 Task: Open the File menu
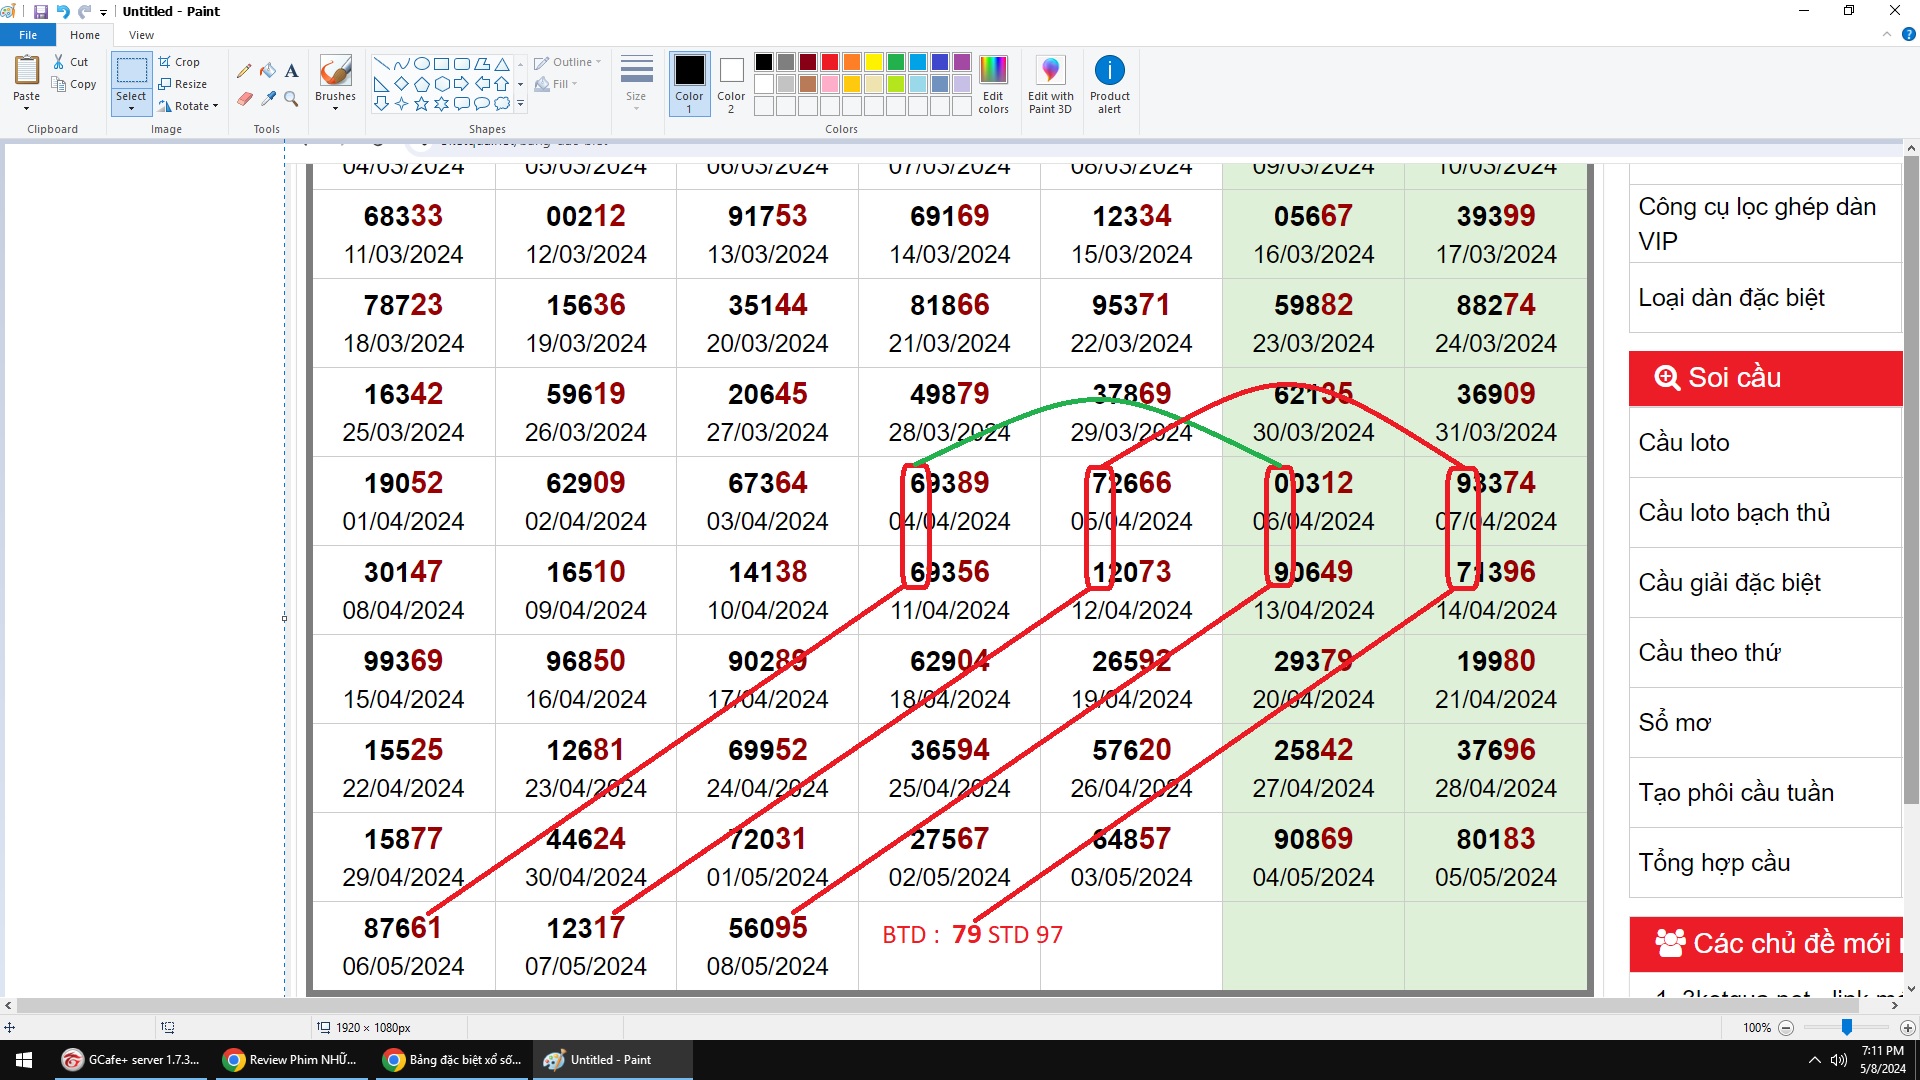pos(28,35)
